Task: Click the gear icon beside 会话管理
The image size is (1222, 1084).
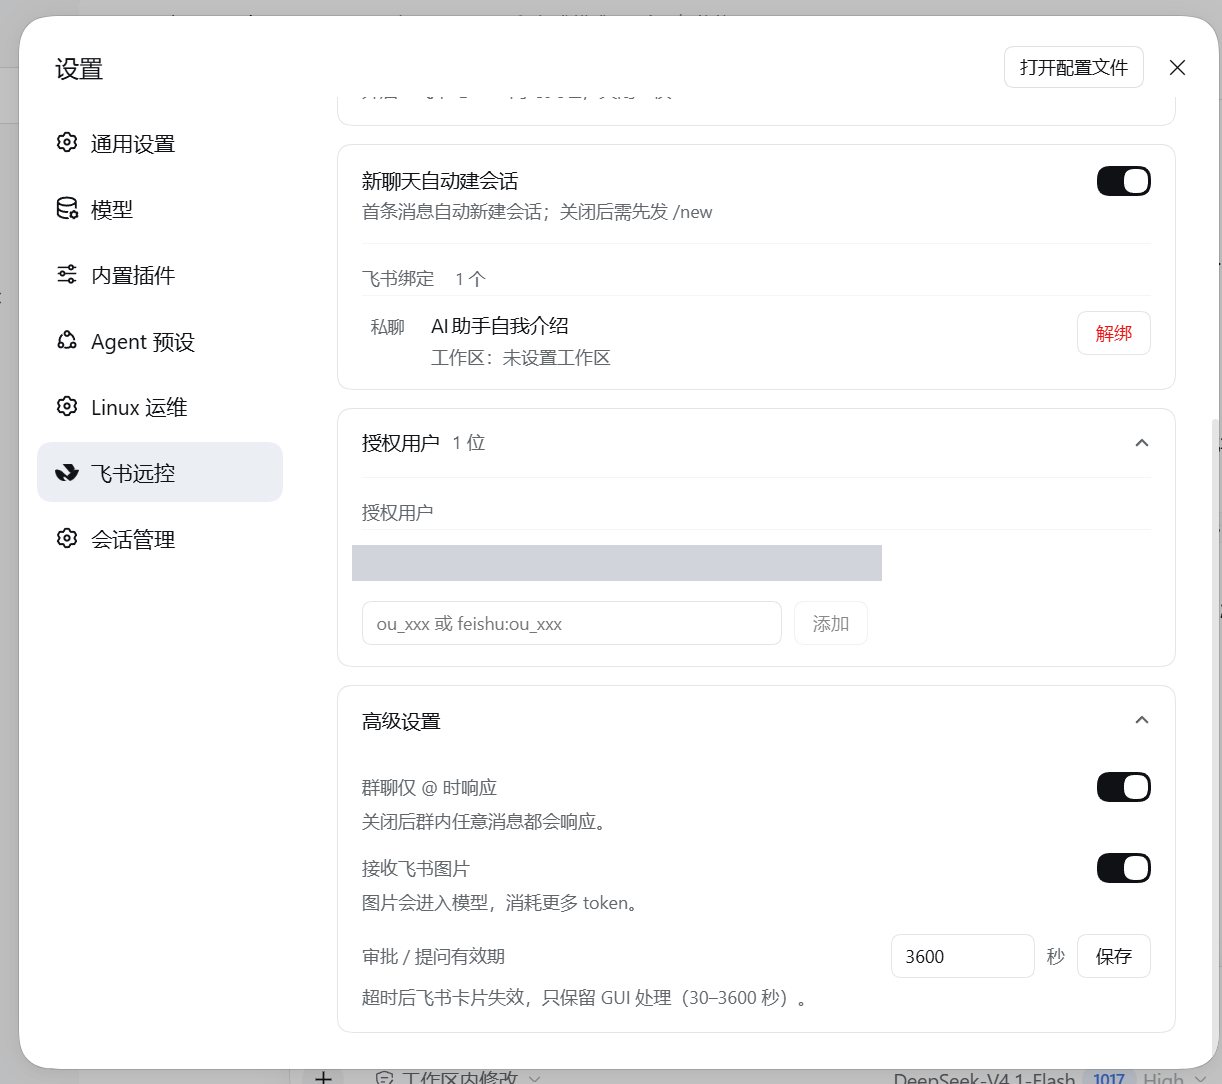Action: point(67,539)
